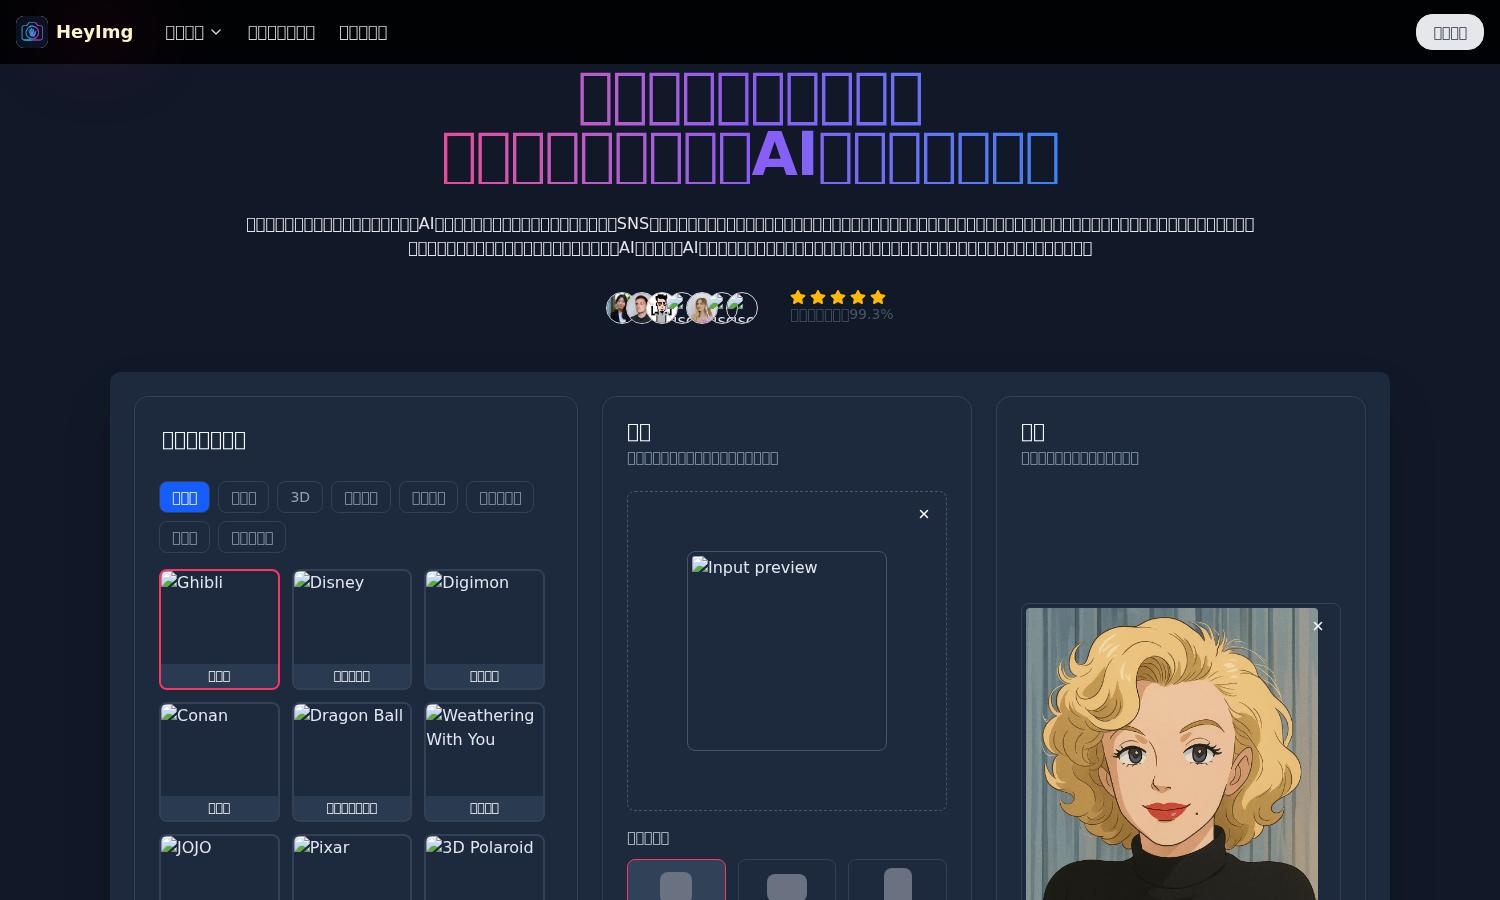Choose the Digimon style thumbnail
1500x900 pixels.
point(484,629)
